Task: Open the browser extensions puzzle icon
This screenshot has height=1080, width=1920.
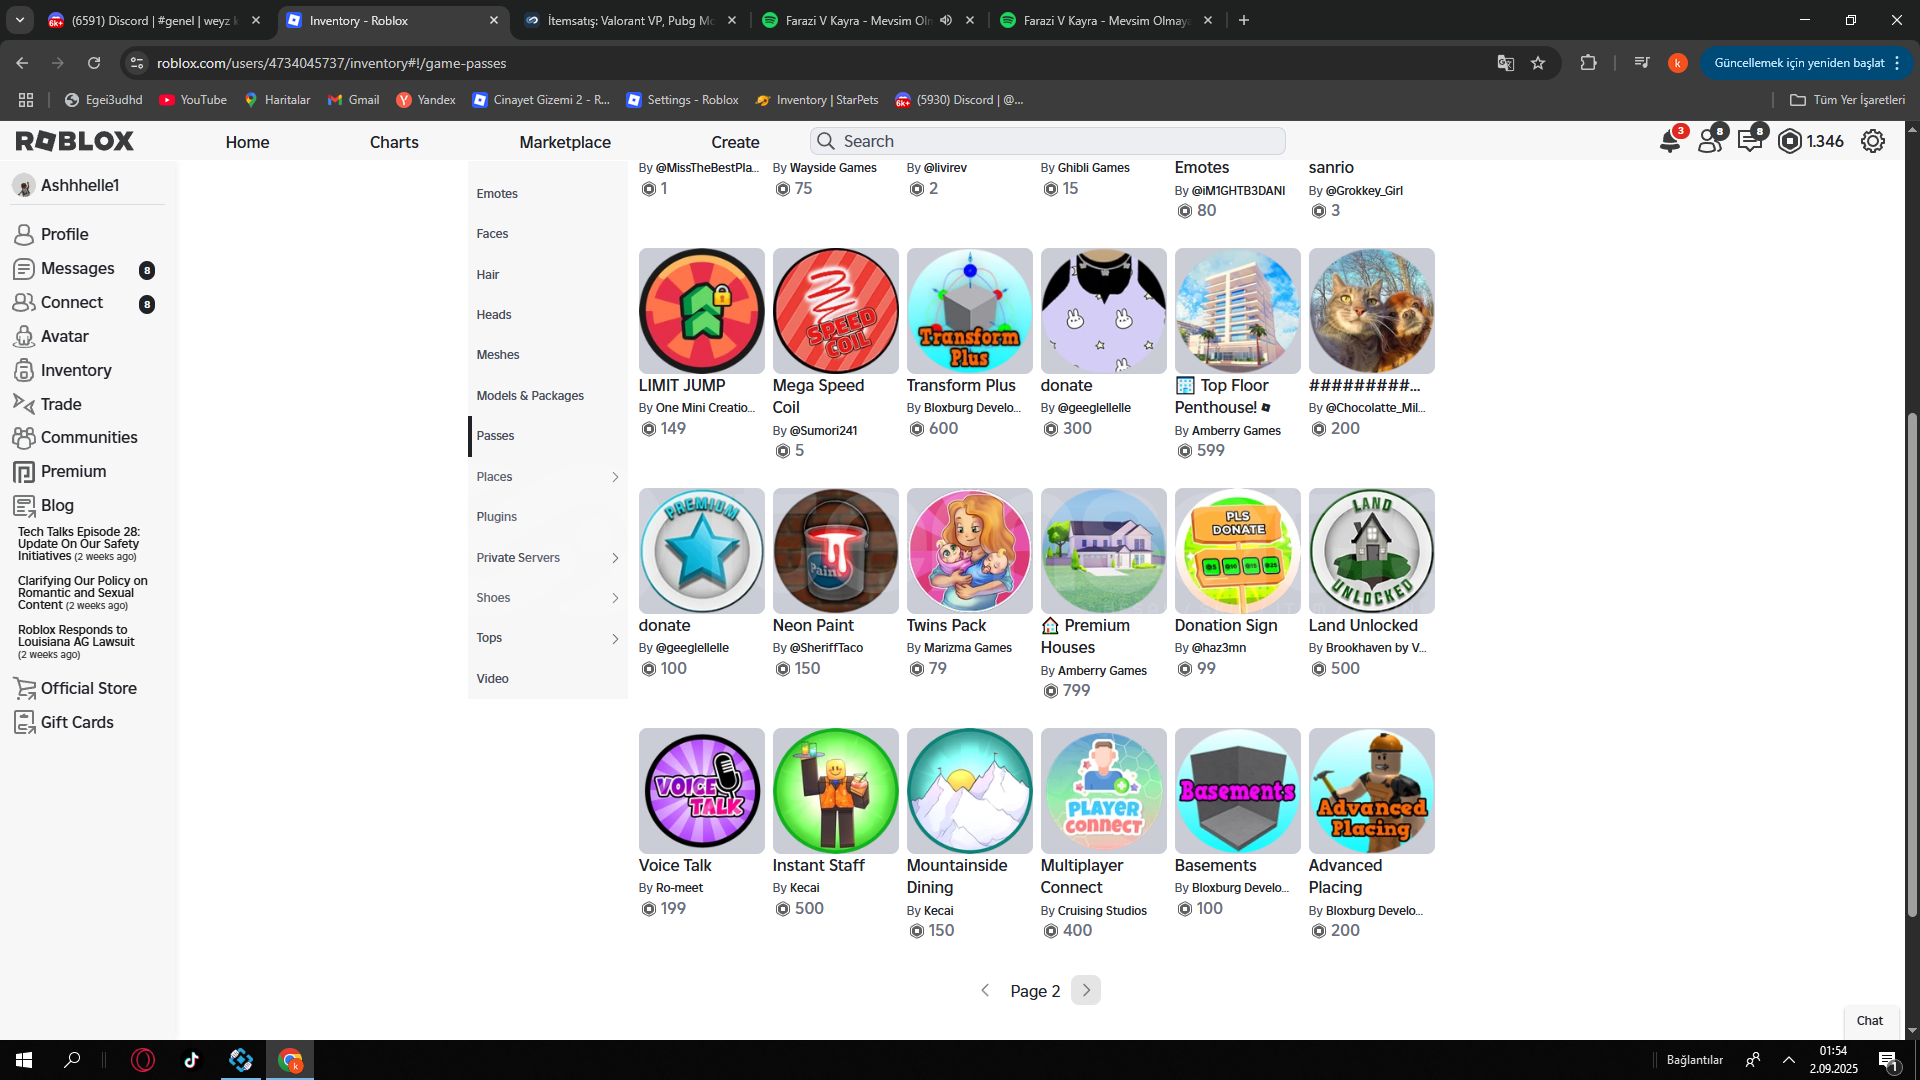Action: pos(1588,63)
